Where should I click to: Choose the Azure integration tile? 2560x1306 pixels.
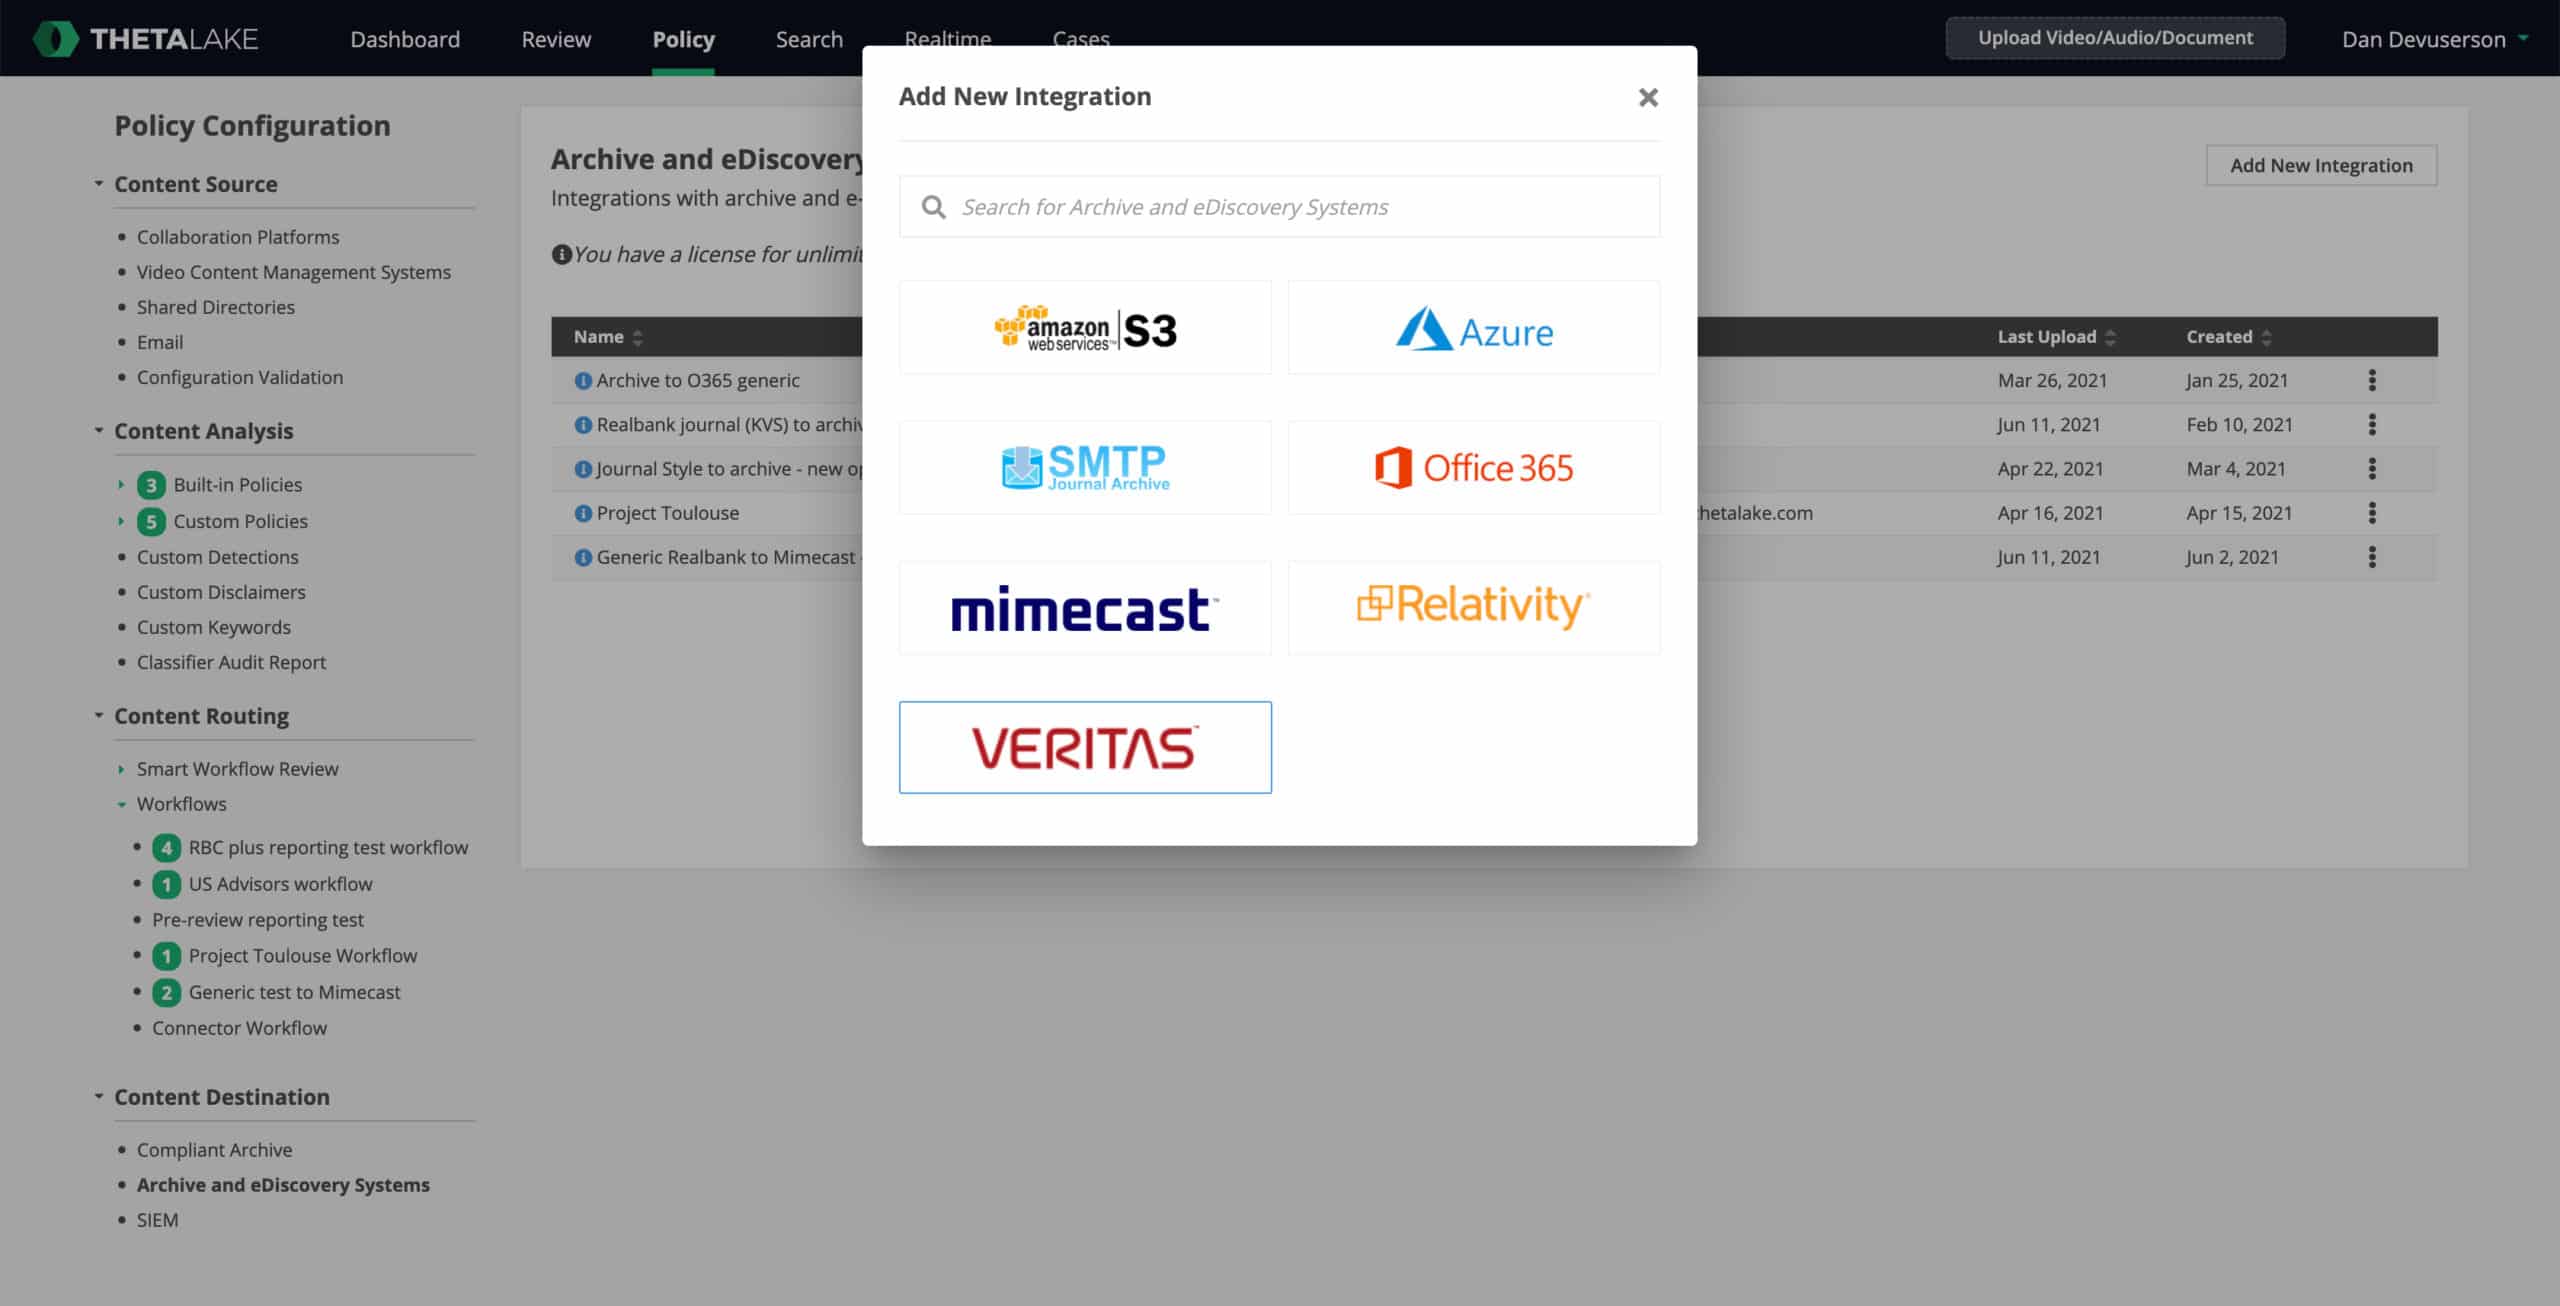click(1474, 327)
